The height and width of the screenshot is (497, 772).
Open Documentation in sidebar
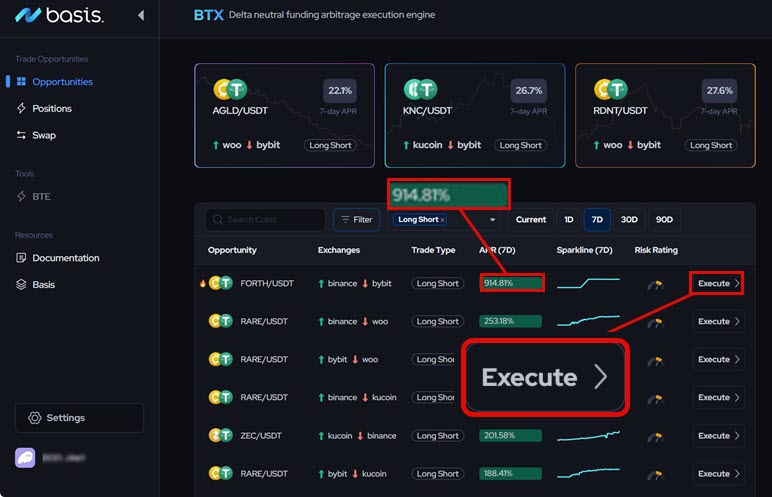tap(65, 258)
